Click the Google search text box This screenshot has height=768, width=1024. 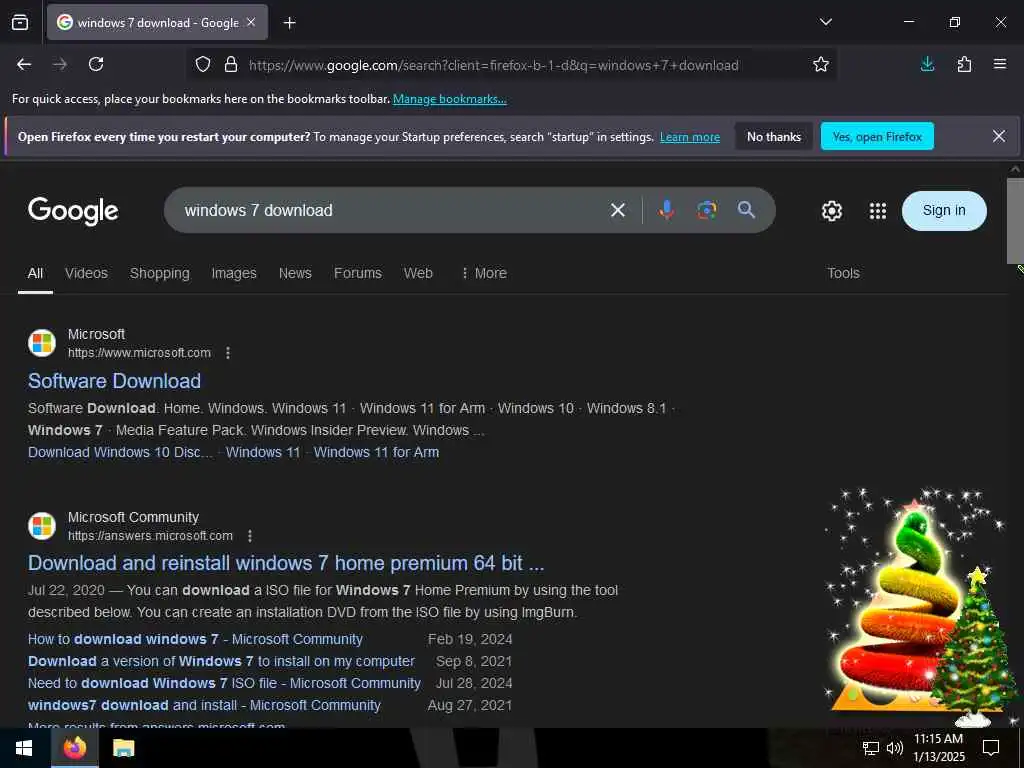coord(389,210)
